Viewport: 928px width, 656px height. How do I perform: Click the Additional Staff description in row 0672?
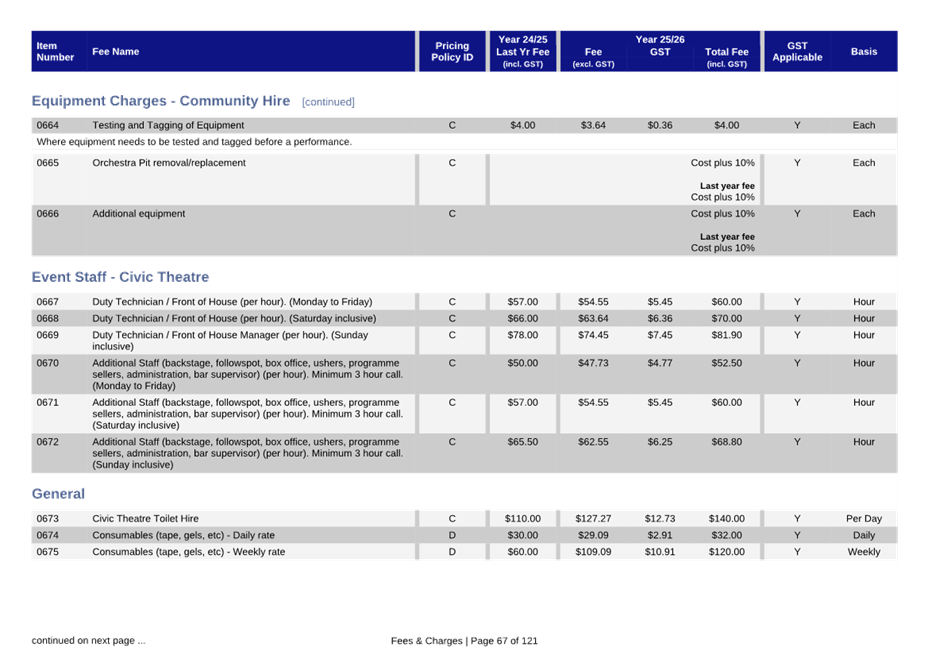tap(247, 454)
